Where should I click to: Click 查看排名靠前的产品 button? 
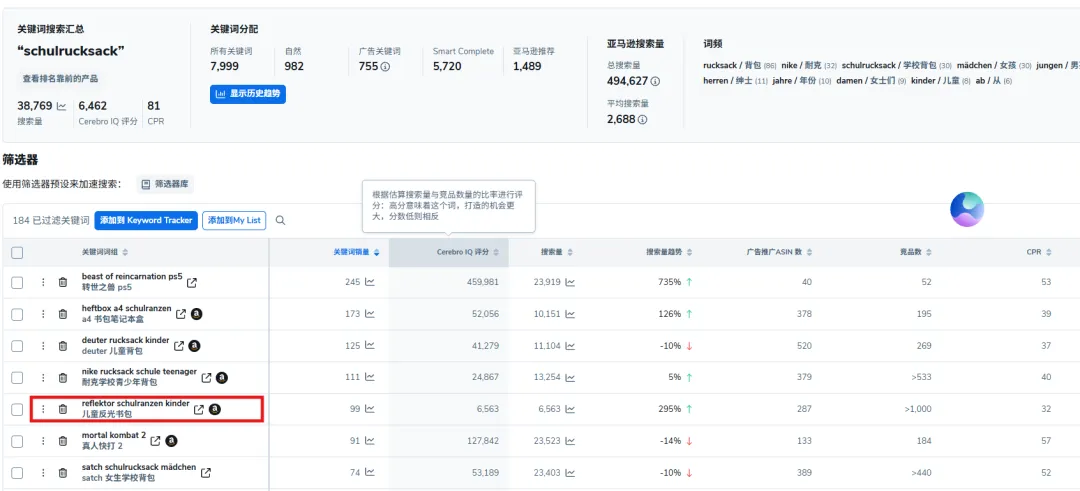[x=60, y=79]
